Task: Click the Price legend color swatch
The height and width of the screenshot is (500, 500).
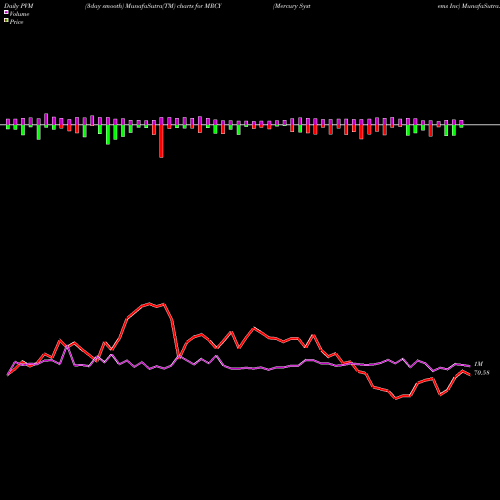Action: [x=6, y=21]
